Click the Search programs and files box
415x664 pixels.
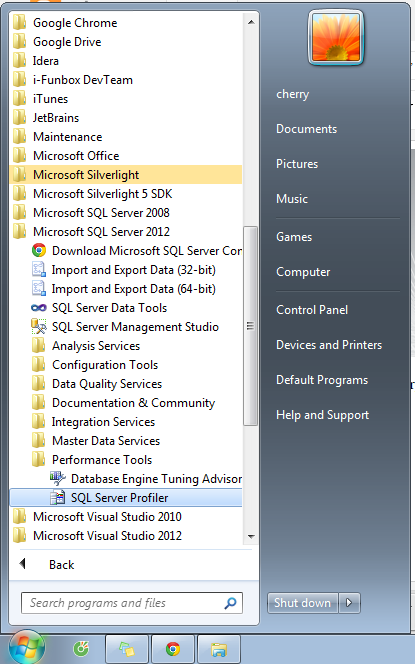coord(132,603)
